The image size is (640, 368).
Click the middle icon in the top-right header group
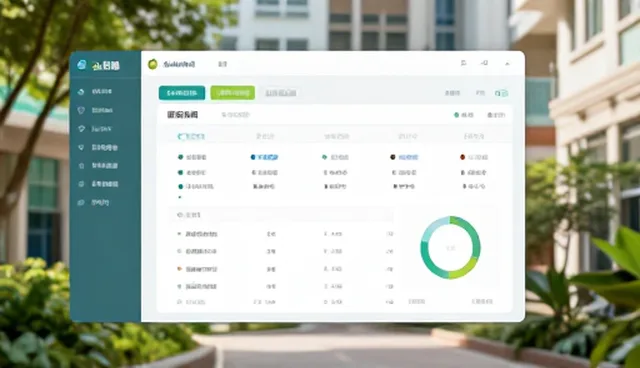(484, 63)
